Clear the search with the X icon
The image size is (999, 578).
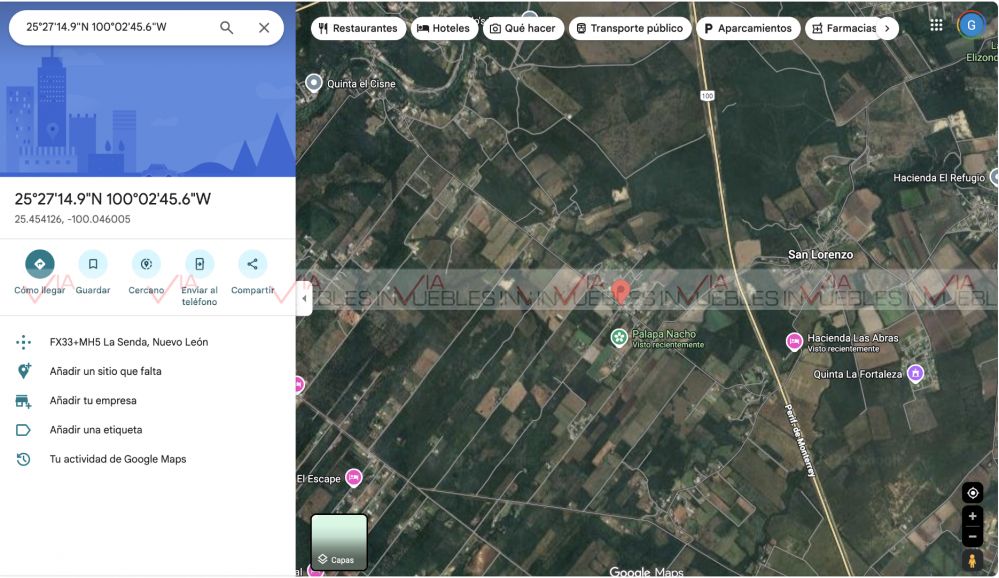(x=264, y=28)
